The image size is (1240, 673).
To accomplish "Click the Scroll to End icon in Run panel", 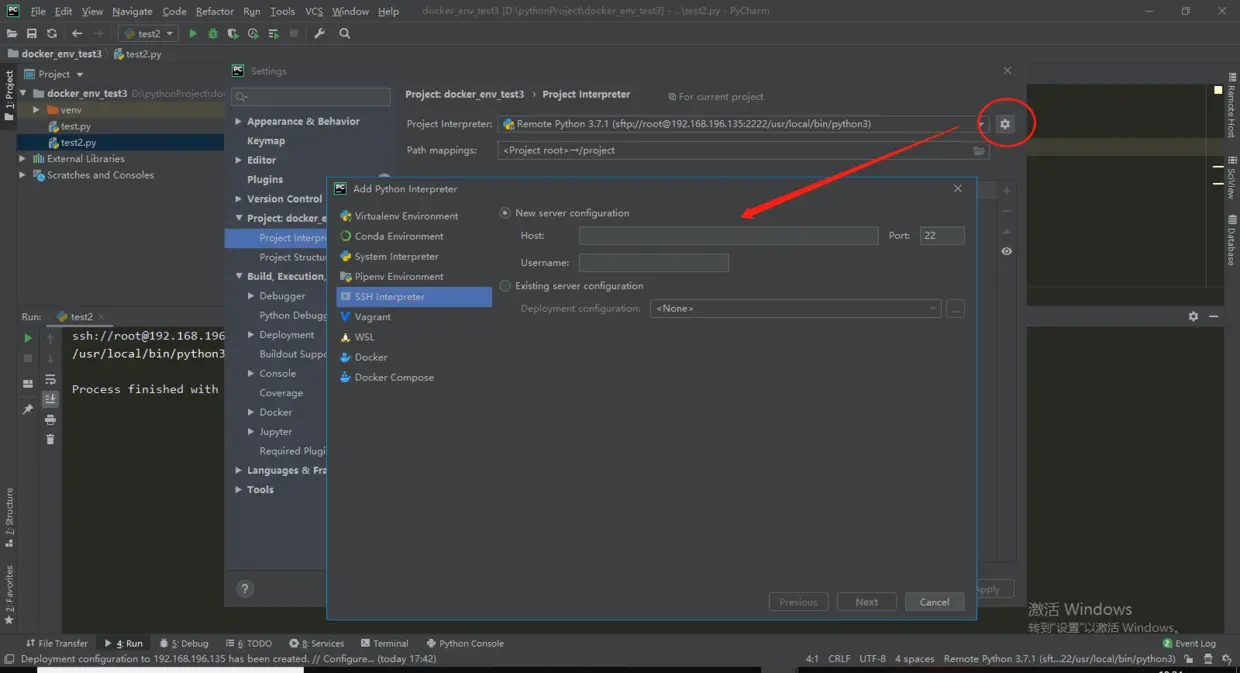I will tap(50, 399).
